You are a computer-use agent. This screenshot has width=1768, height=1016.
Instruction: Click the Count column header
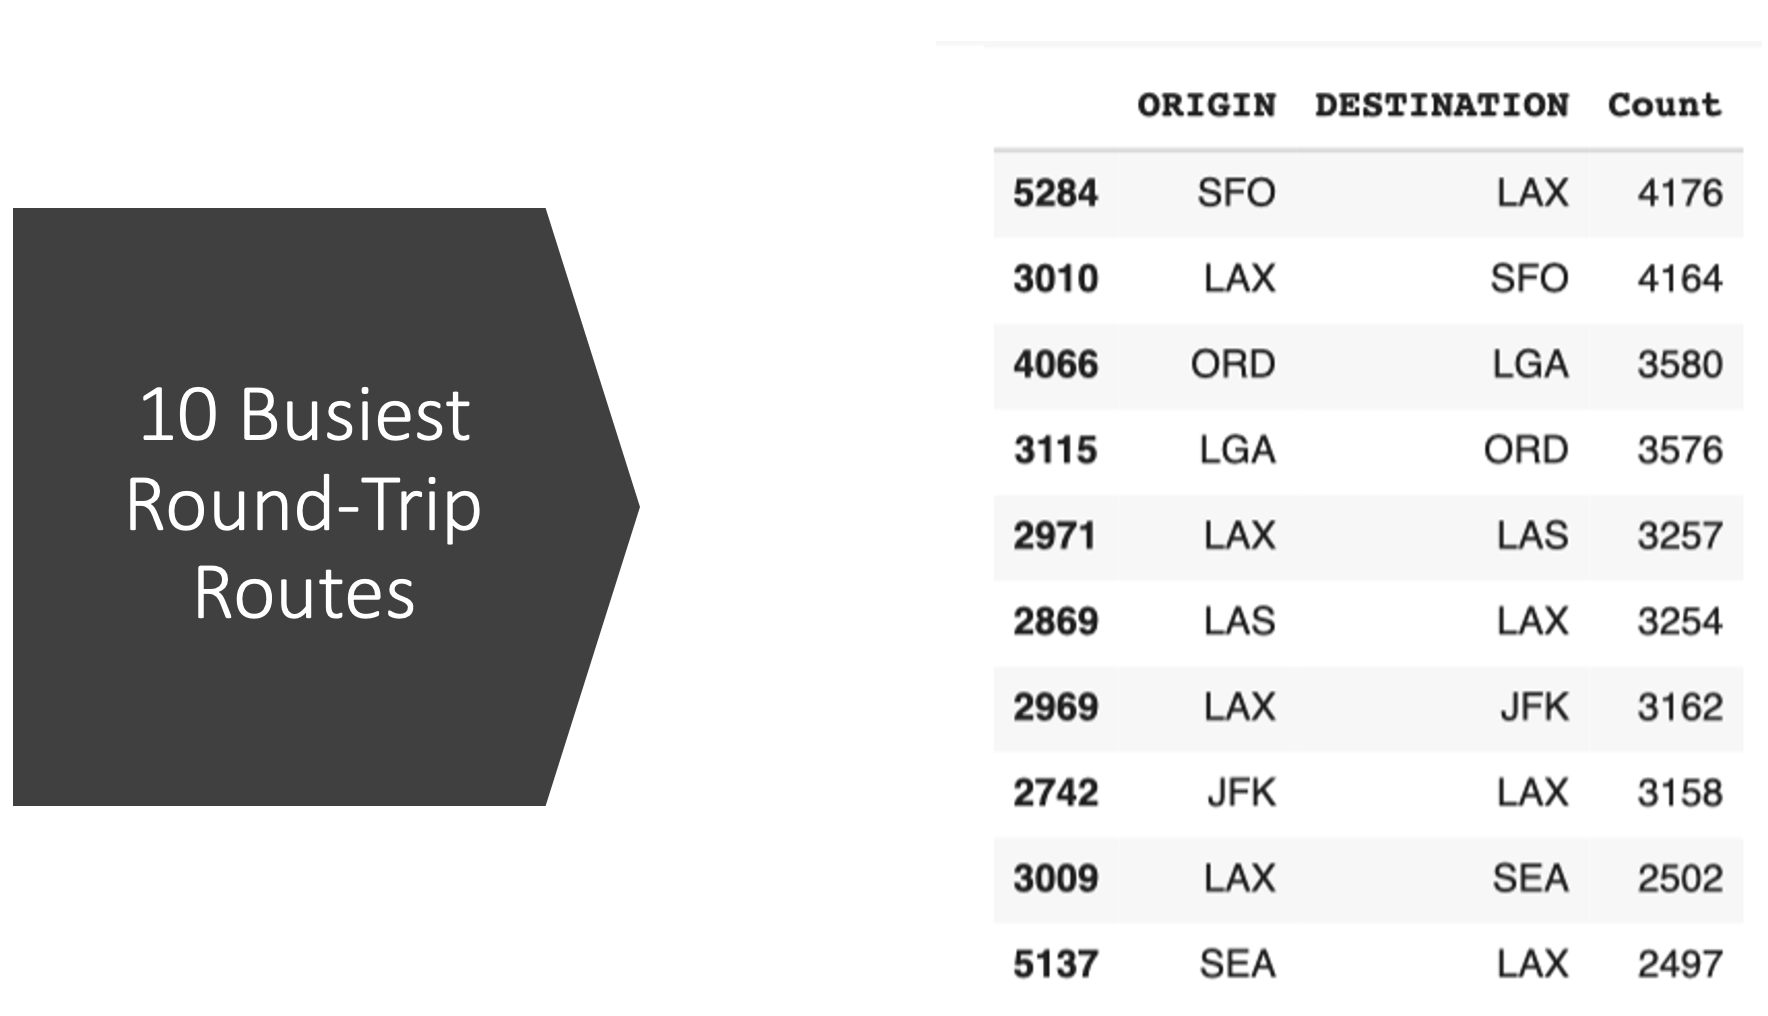click(x=1664, y=105)
